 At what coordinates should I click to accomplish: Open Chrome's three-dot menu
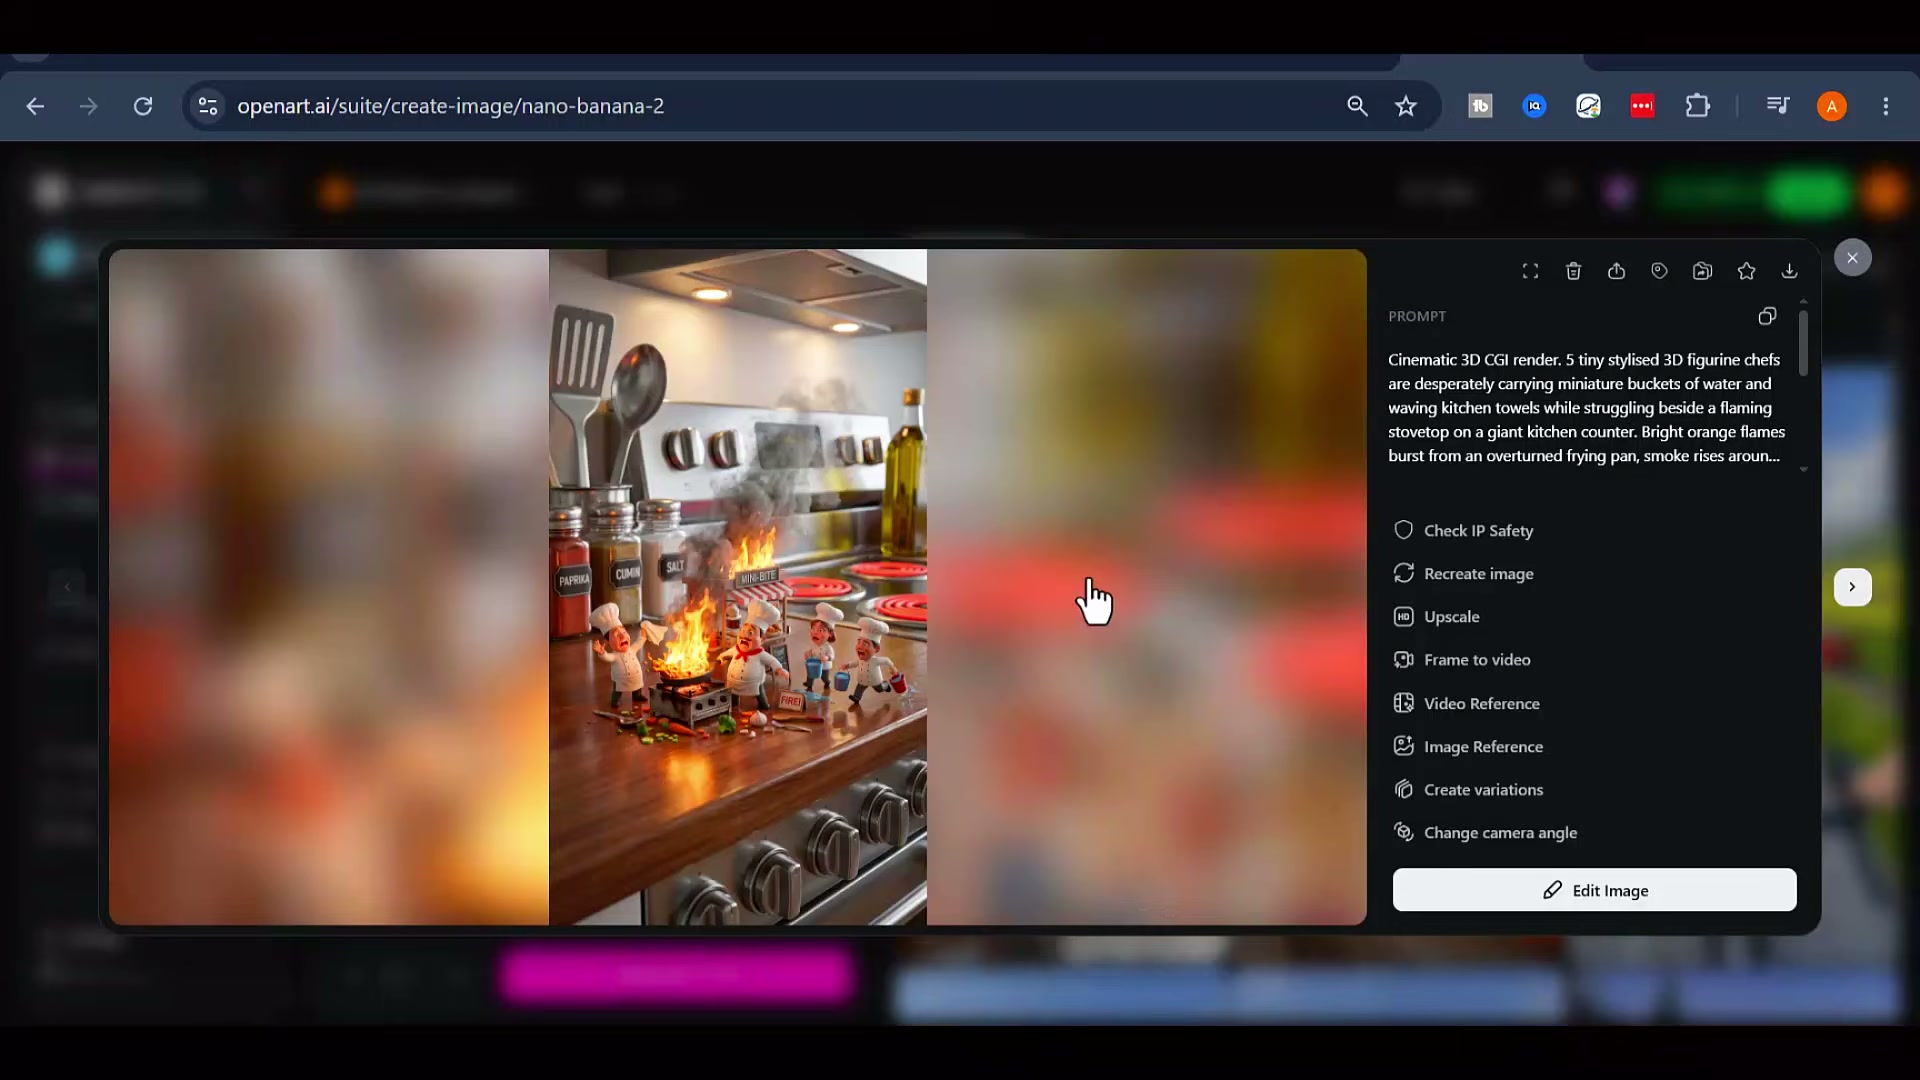tap(1886, 106)
